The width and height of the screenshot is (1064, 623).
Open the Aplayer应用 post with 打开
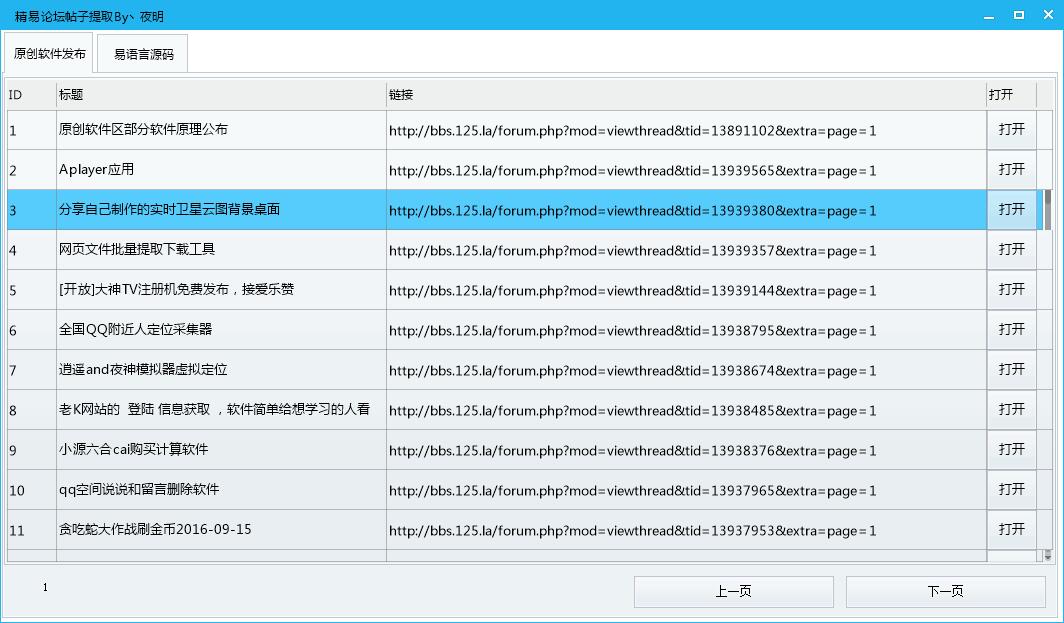tap(1011, 170)
